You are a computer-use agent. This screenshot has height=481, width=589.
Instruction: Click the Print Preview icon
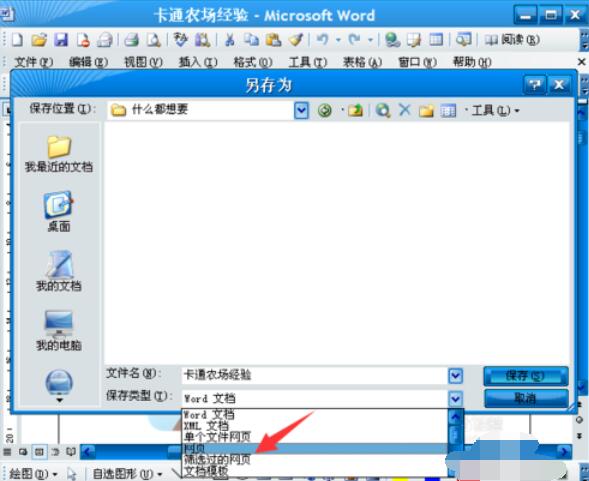pos(153,39)
